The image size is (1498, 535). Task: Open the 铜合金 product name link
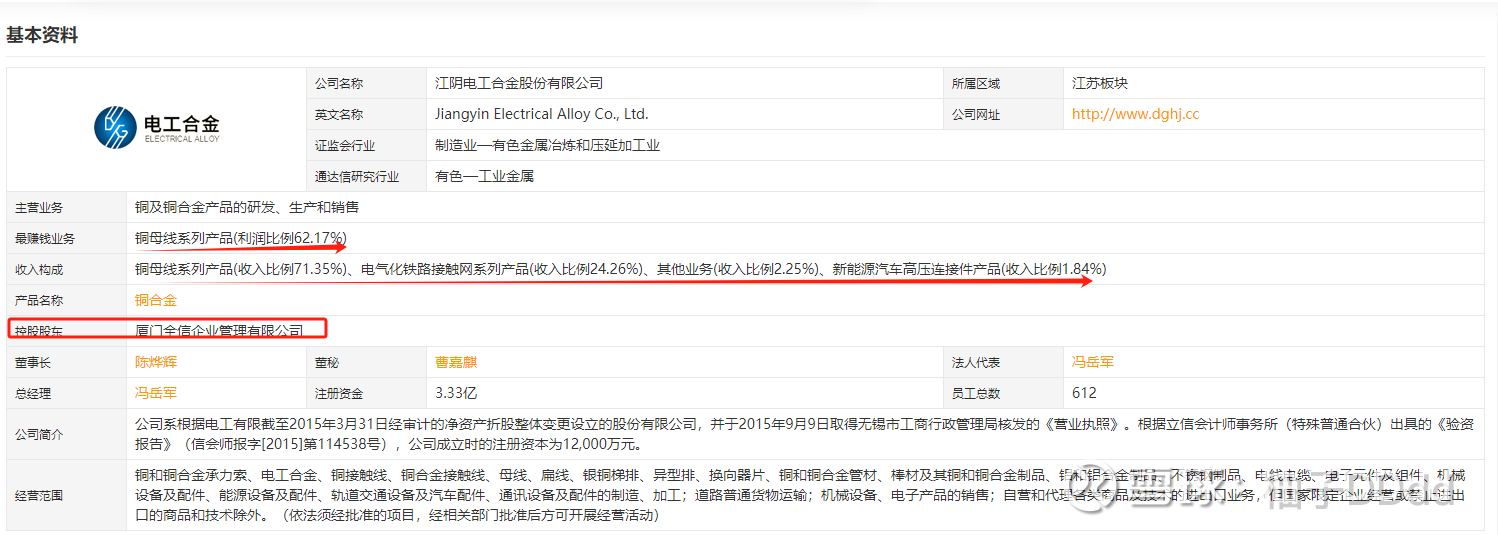click(156, 300)
